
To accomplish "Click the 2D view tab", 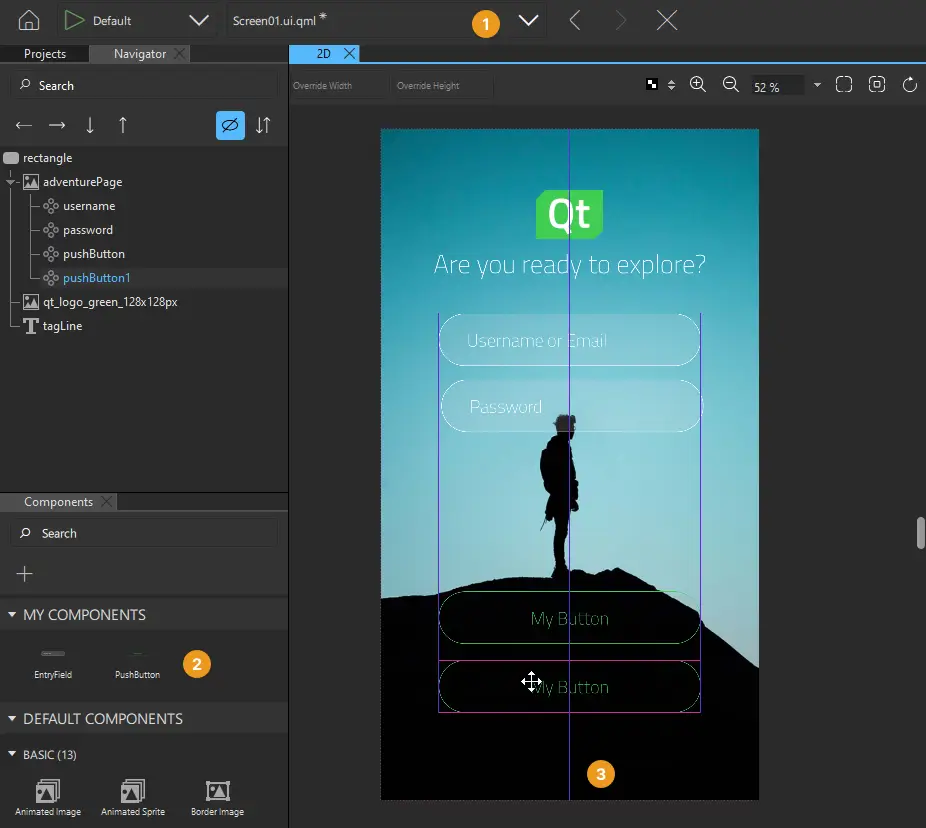I will coord(322,54).
